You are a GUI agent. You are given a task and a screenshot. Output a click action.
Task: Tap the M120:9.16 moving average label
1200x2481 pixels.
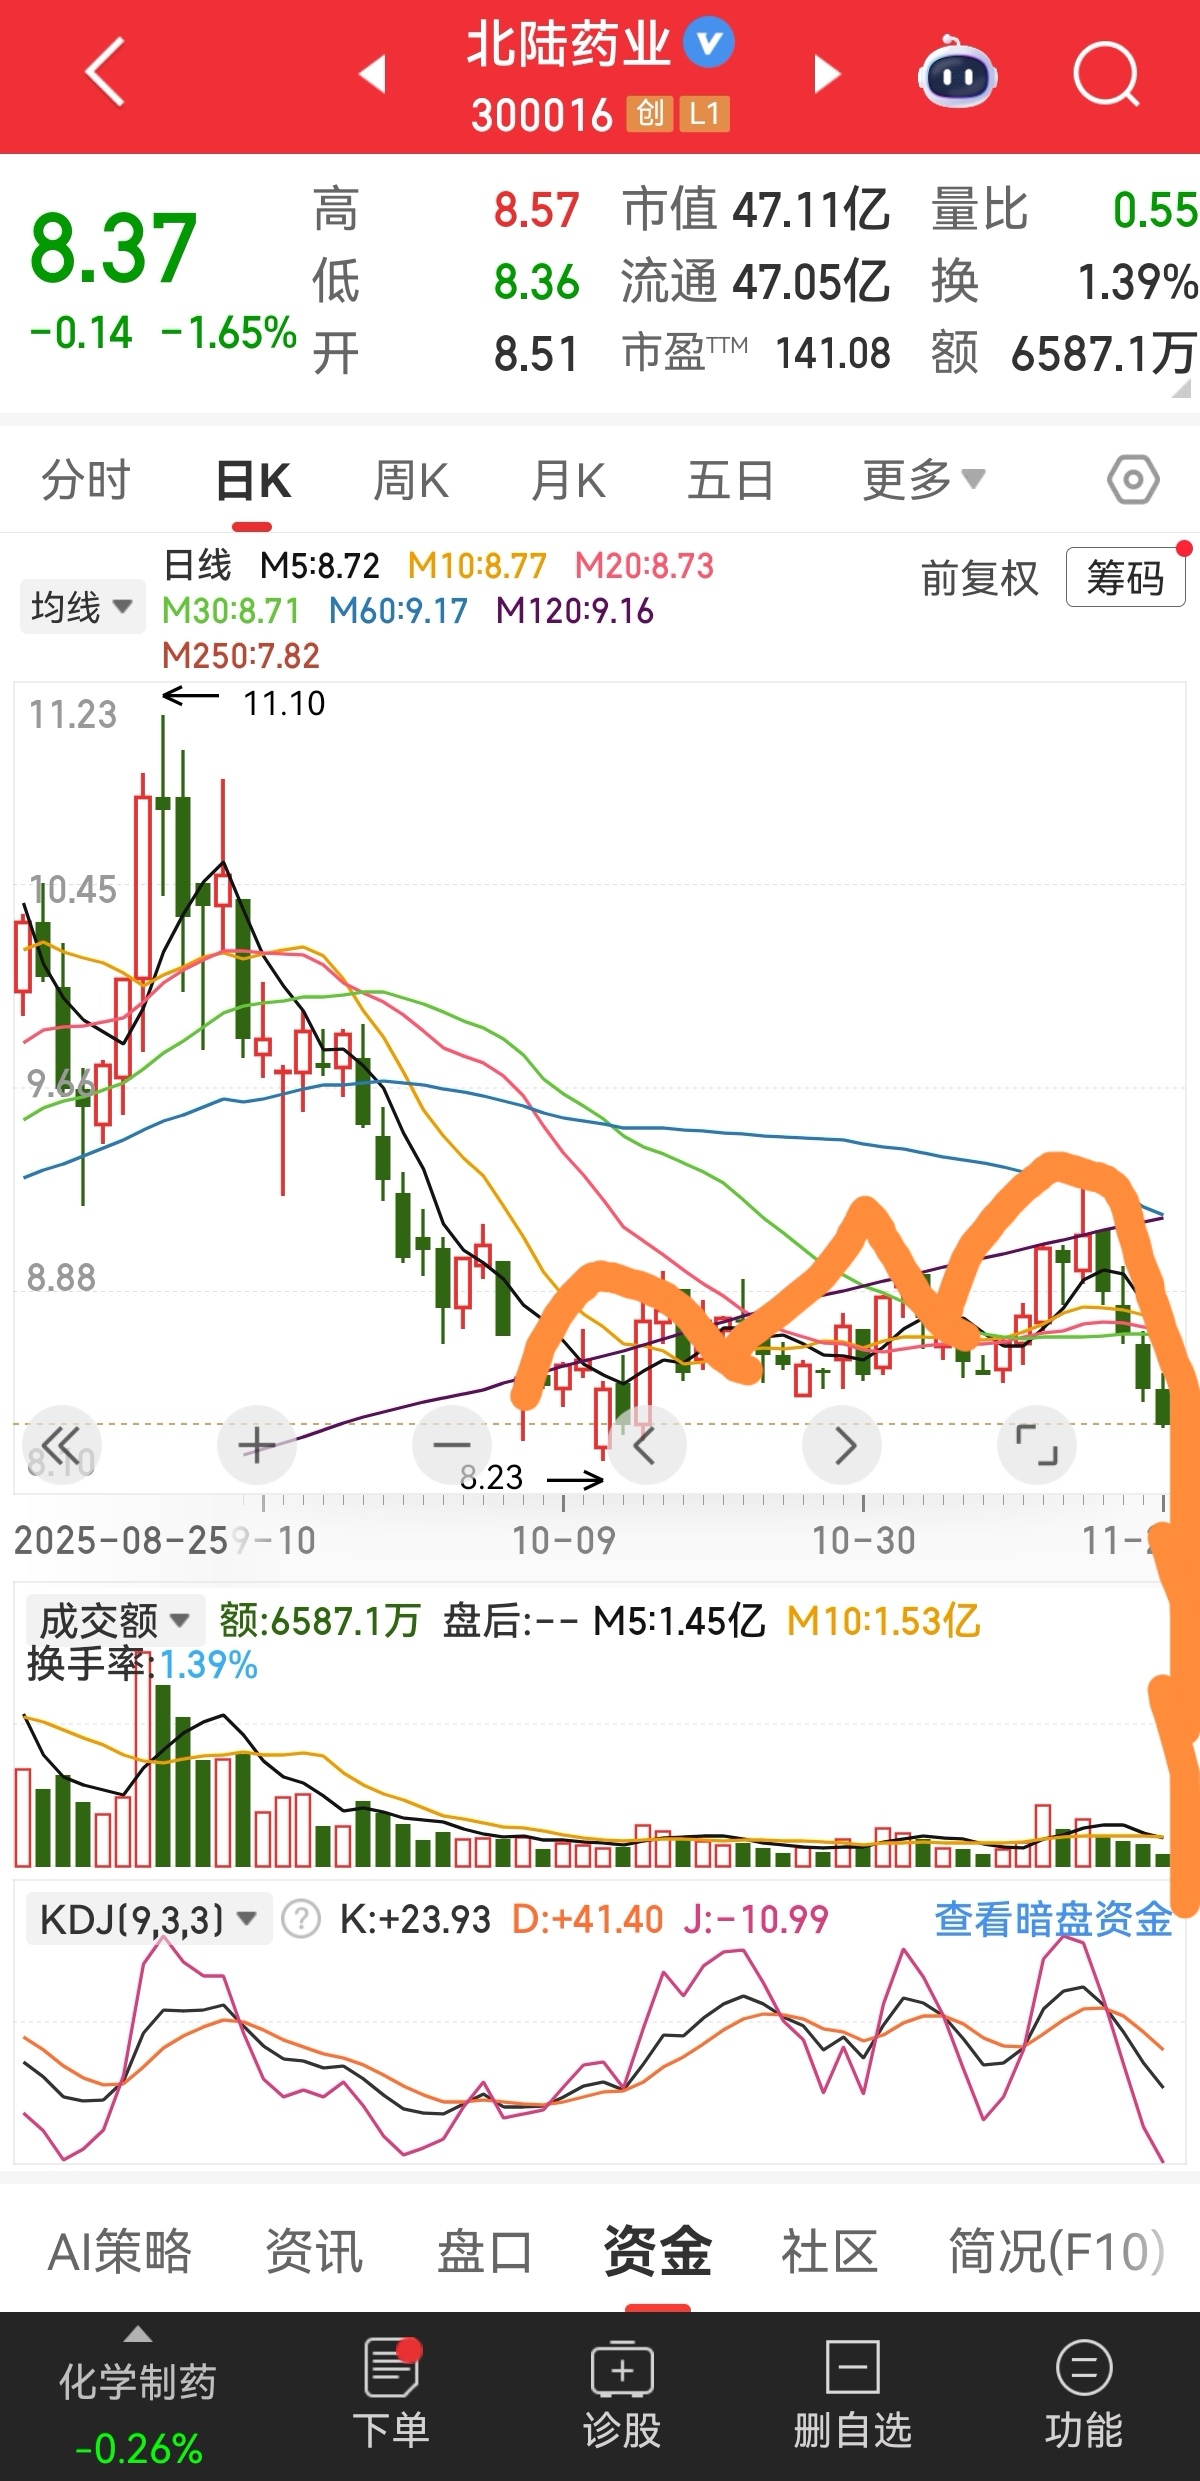575,611
